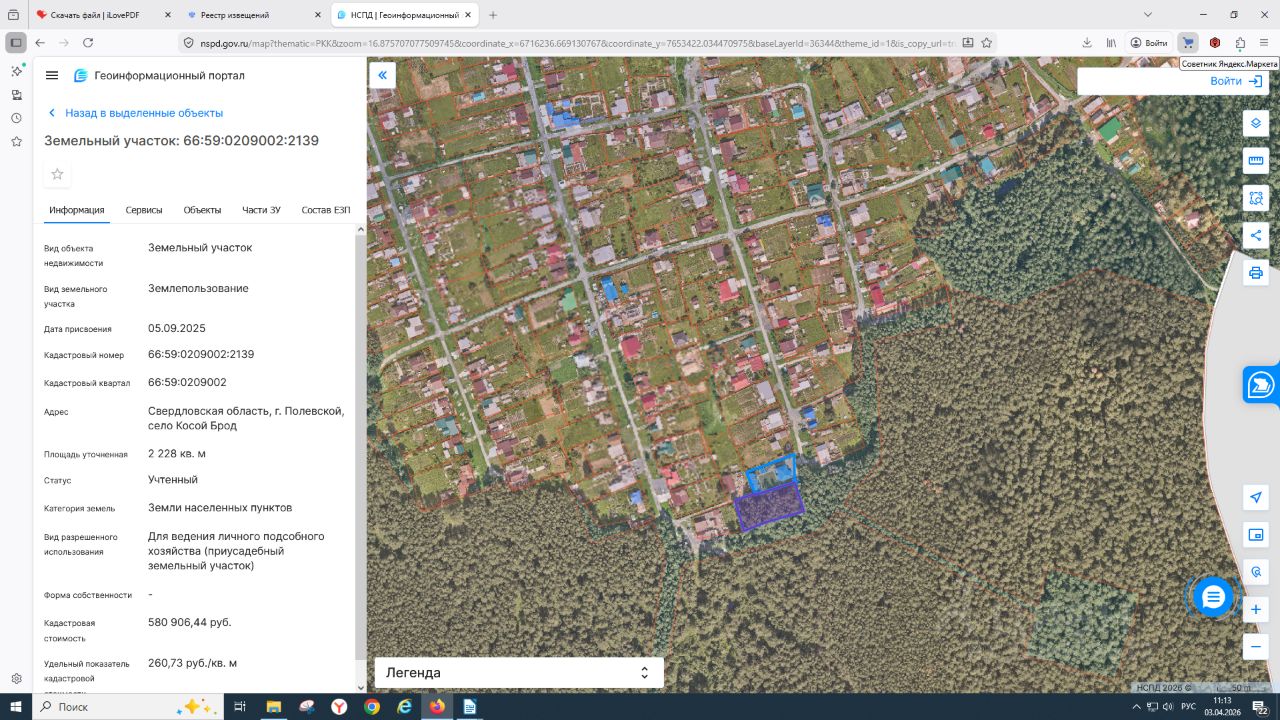Show hidden system tray icons

(x=1135, y=707)
